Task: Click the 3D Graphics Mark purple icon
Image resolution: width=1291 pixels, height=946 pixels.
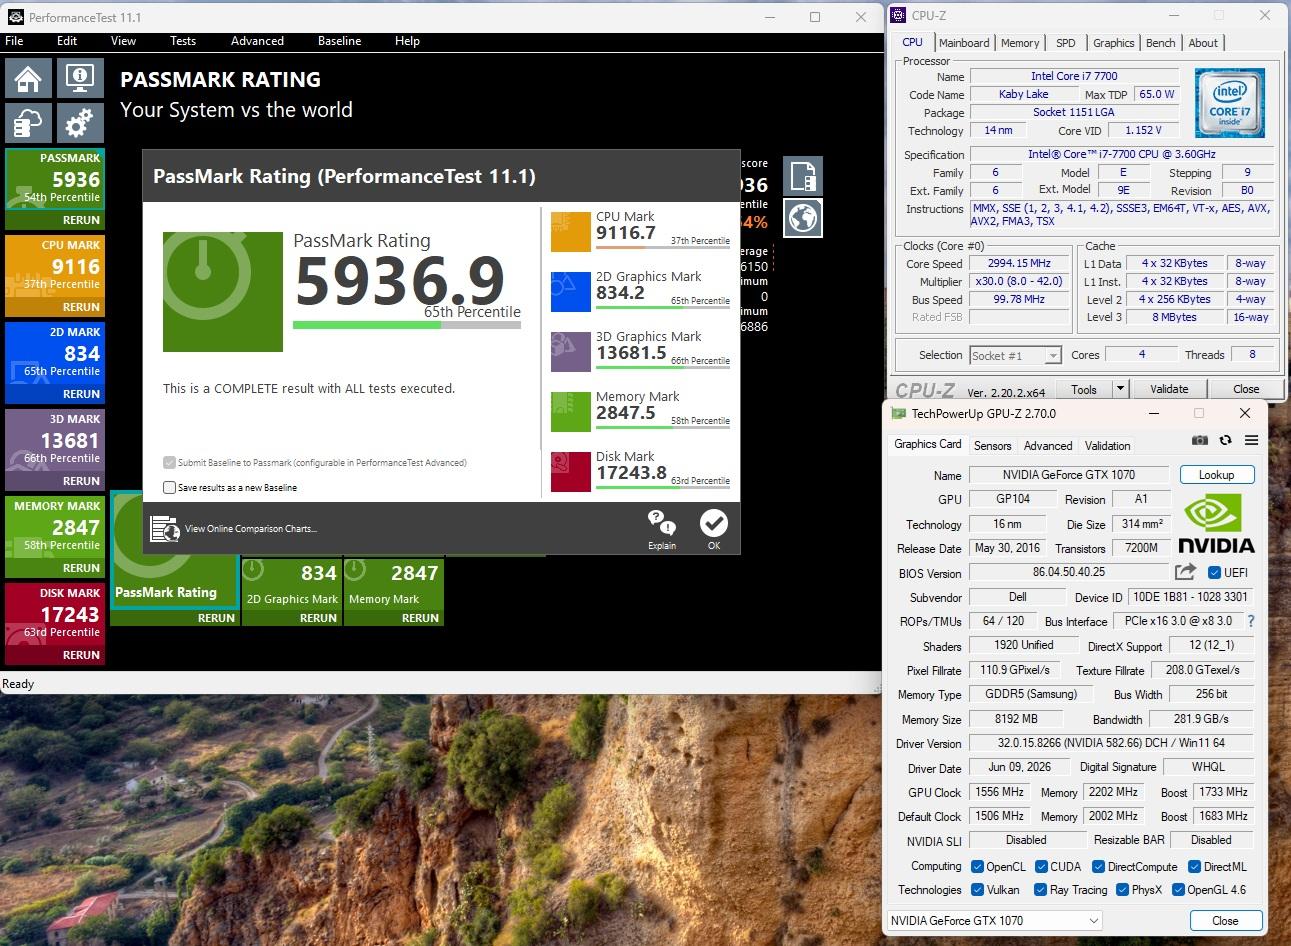Action: point(571,352)
